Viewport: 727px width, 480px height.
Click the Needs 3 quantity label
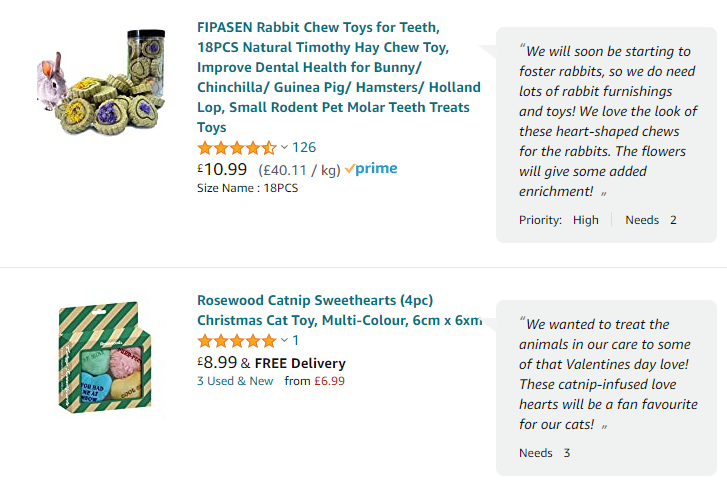tap(544, 453)
